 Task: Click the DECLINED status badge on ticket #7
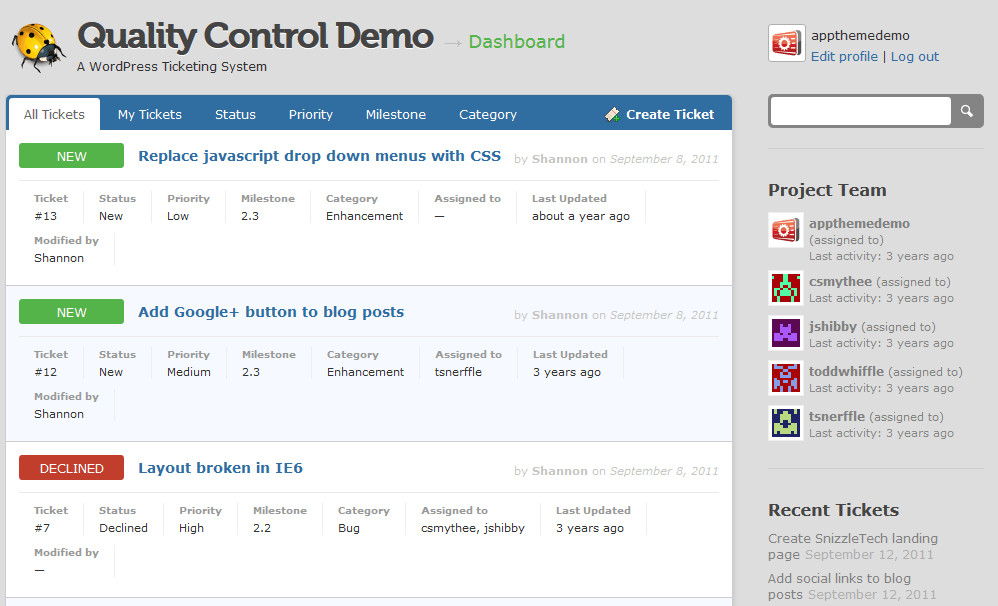[71, 468]
